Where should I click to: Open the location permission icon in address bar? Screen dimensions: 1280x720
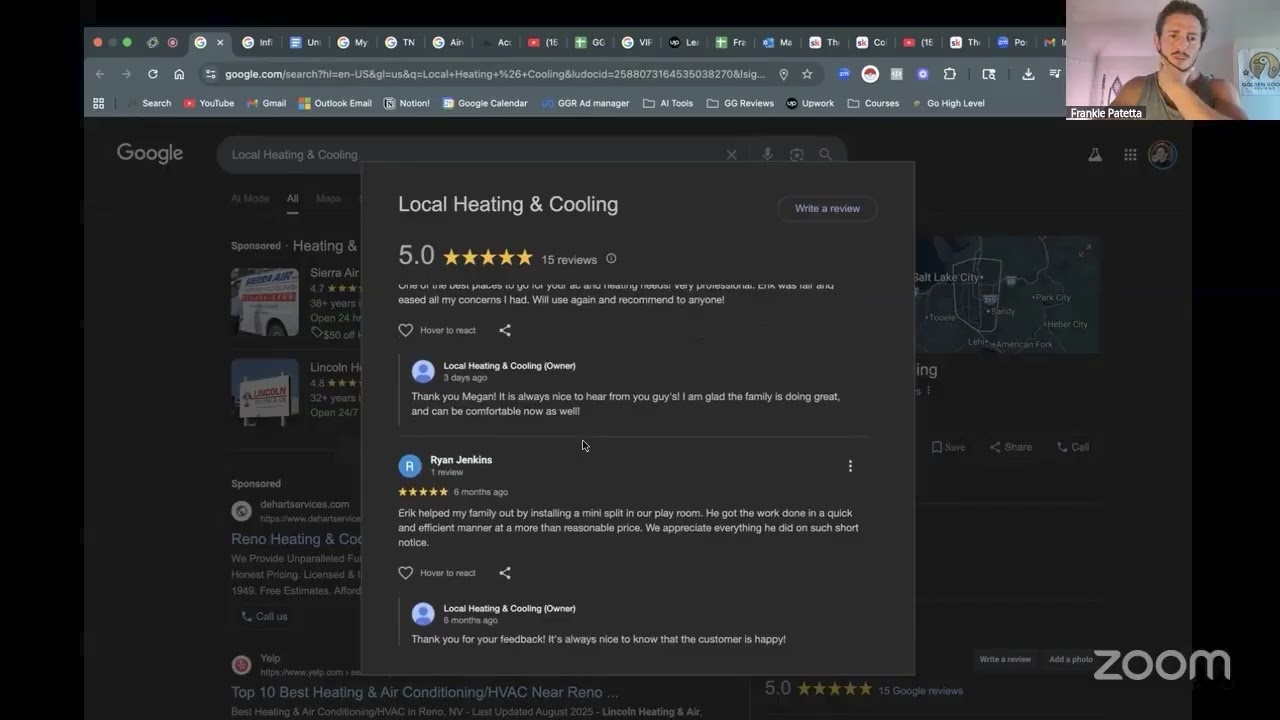783,74
